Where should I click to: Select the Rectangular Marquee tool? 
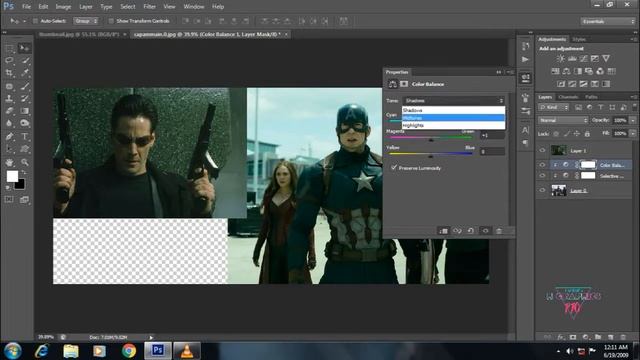click(9, 48)
